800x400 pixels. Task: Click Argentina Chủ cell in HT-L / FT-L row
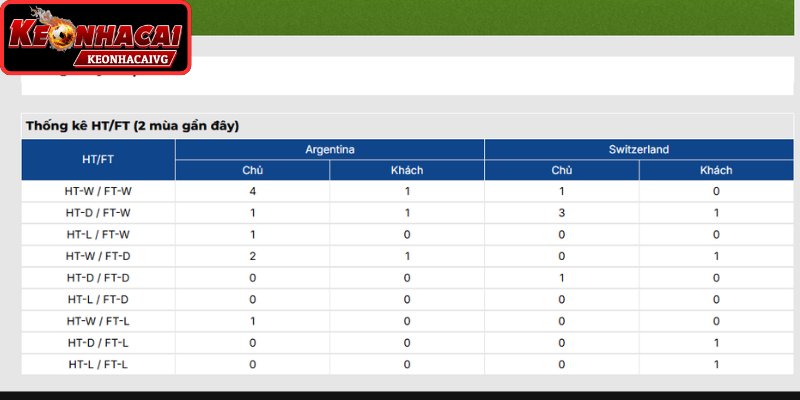click(x=253, y=365)
